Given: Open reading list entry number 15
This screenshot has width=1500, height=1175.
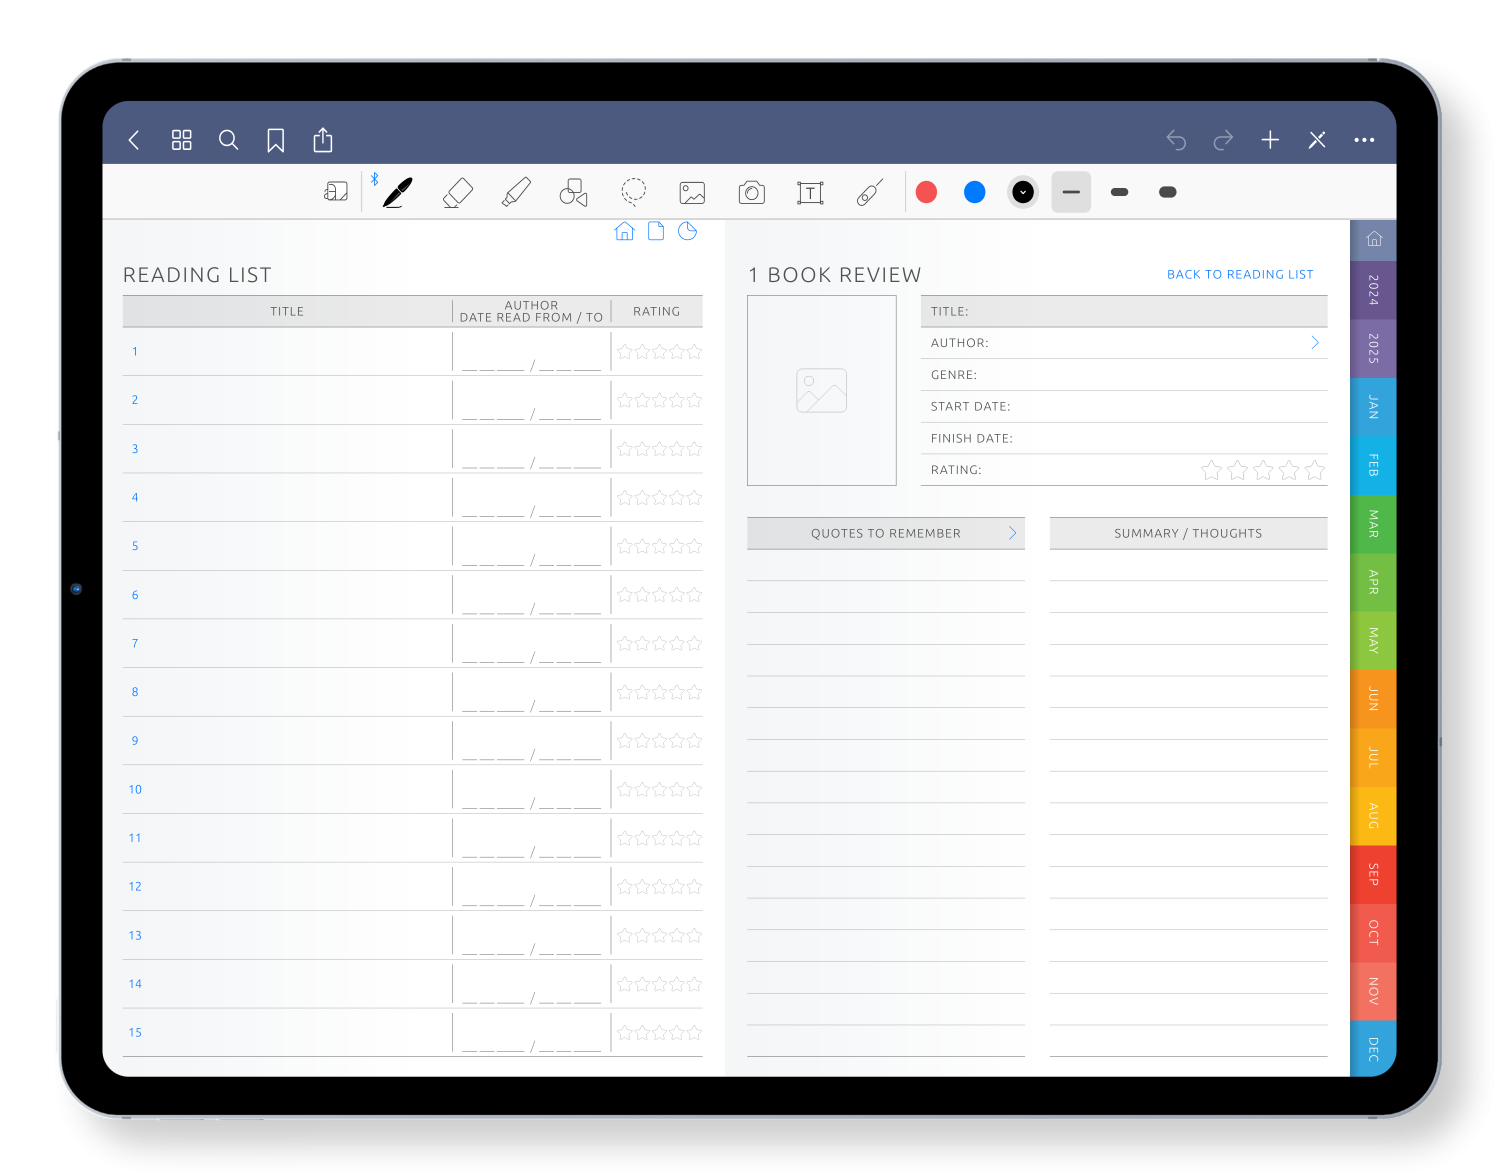Looking at the screenshot, I should (135, 1033).
